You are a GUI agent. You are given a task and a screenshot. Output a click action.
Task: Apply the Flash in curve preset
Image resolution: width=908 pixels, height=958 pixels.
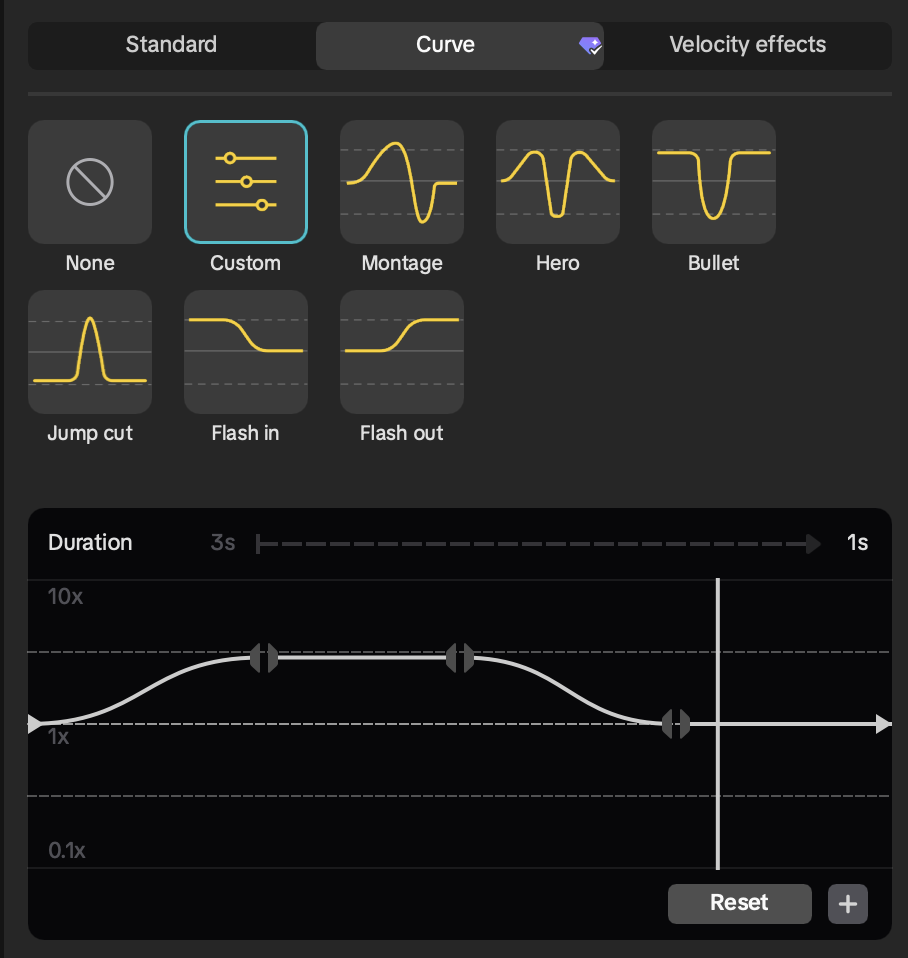click(246, 352)
